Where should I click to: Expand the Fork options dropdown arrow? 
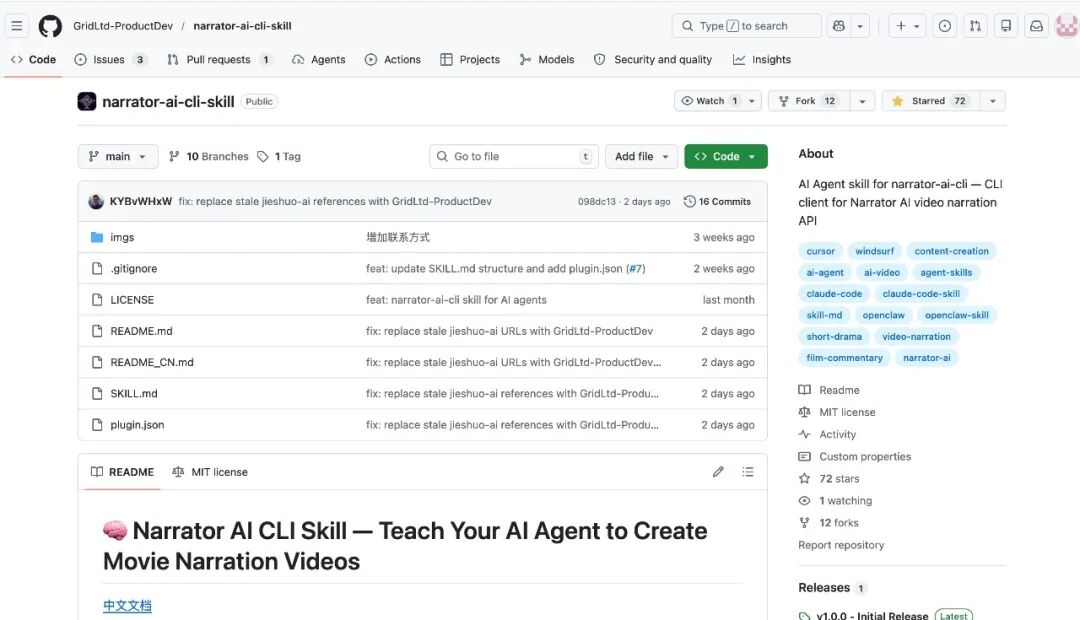click(x=862, y=101)
